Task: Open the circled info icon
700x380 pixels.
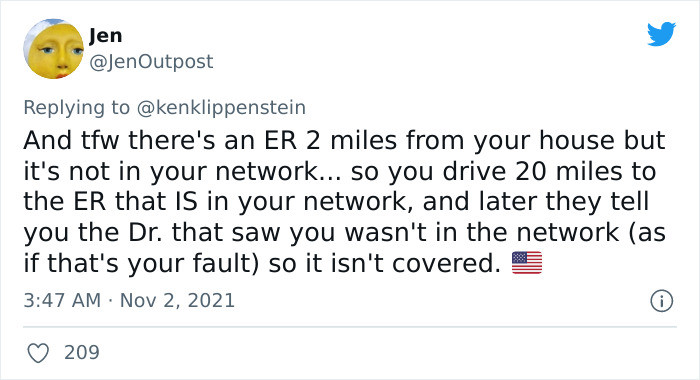Action: pos(661,301)
